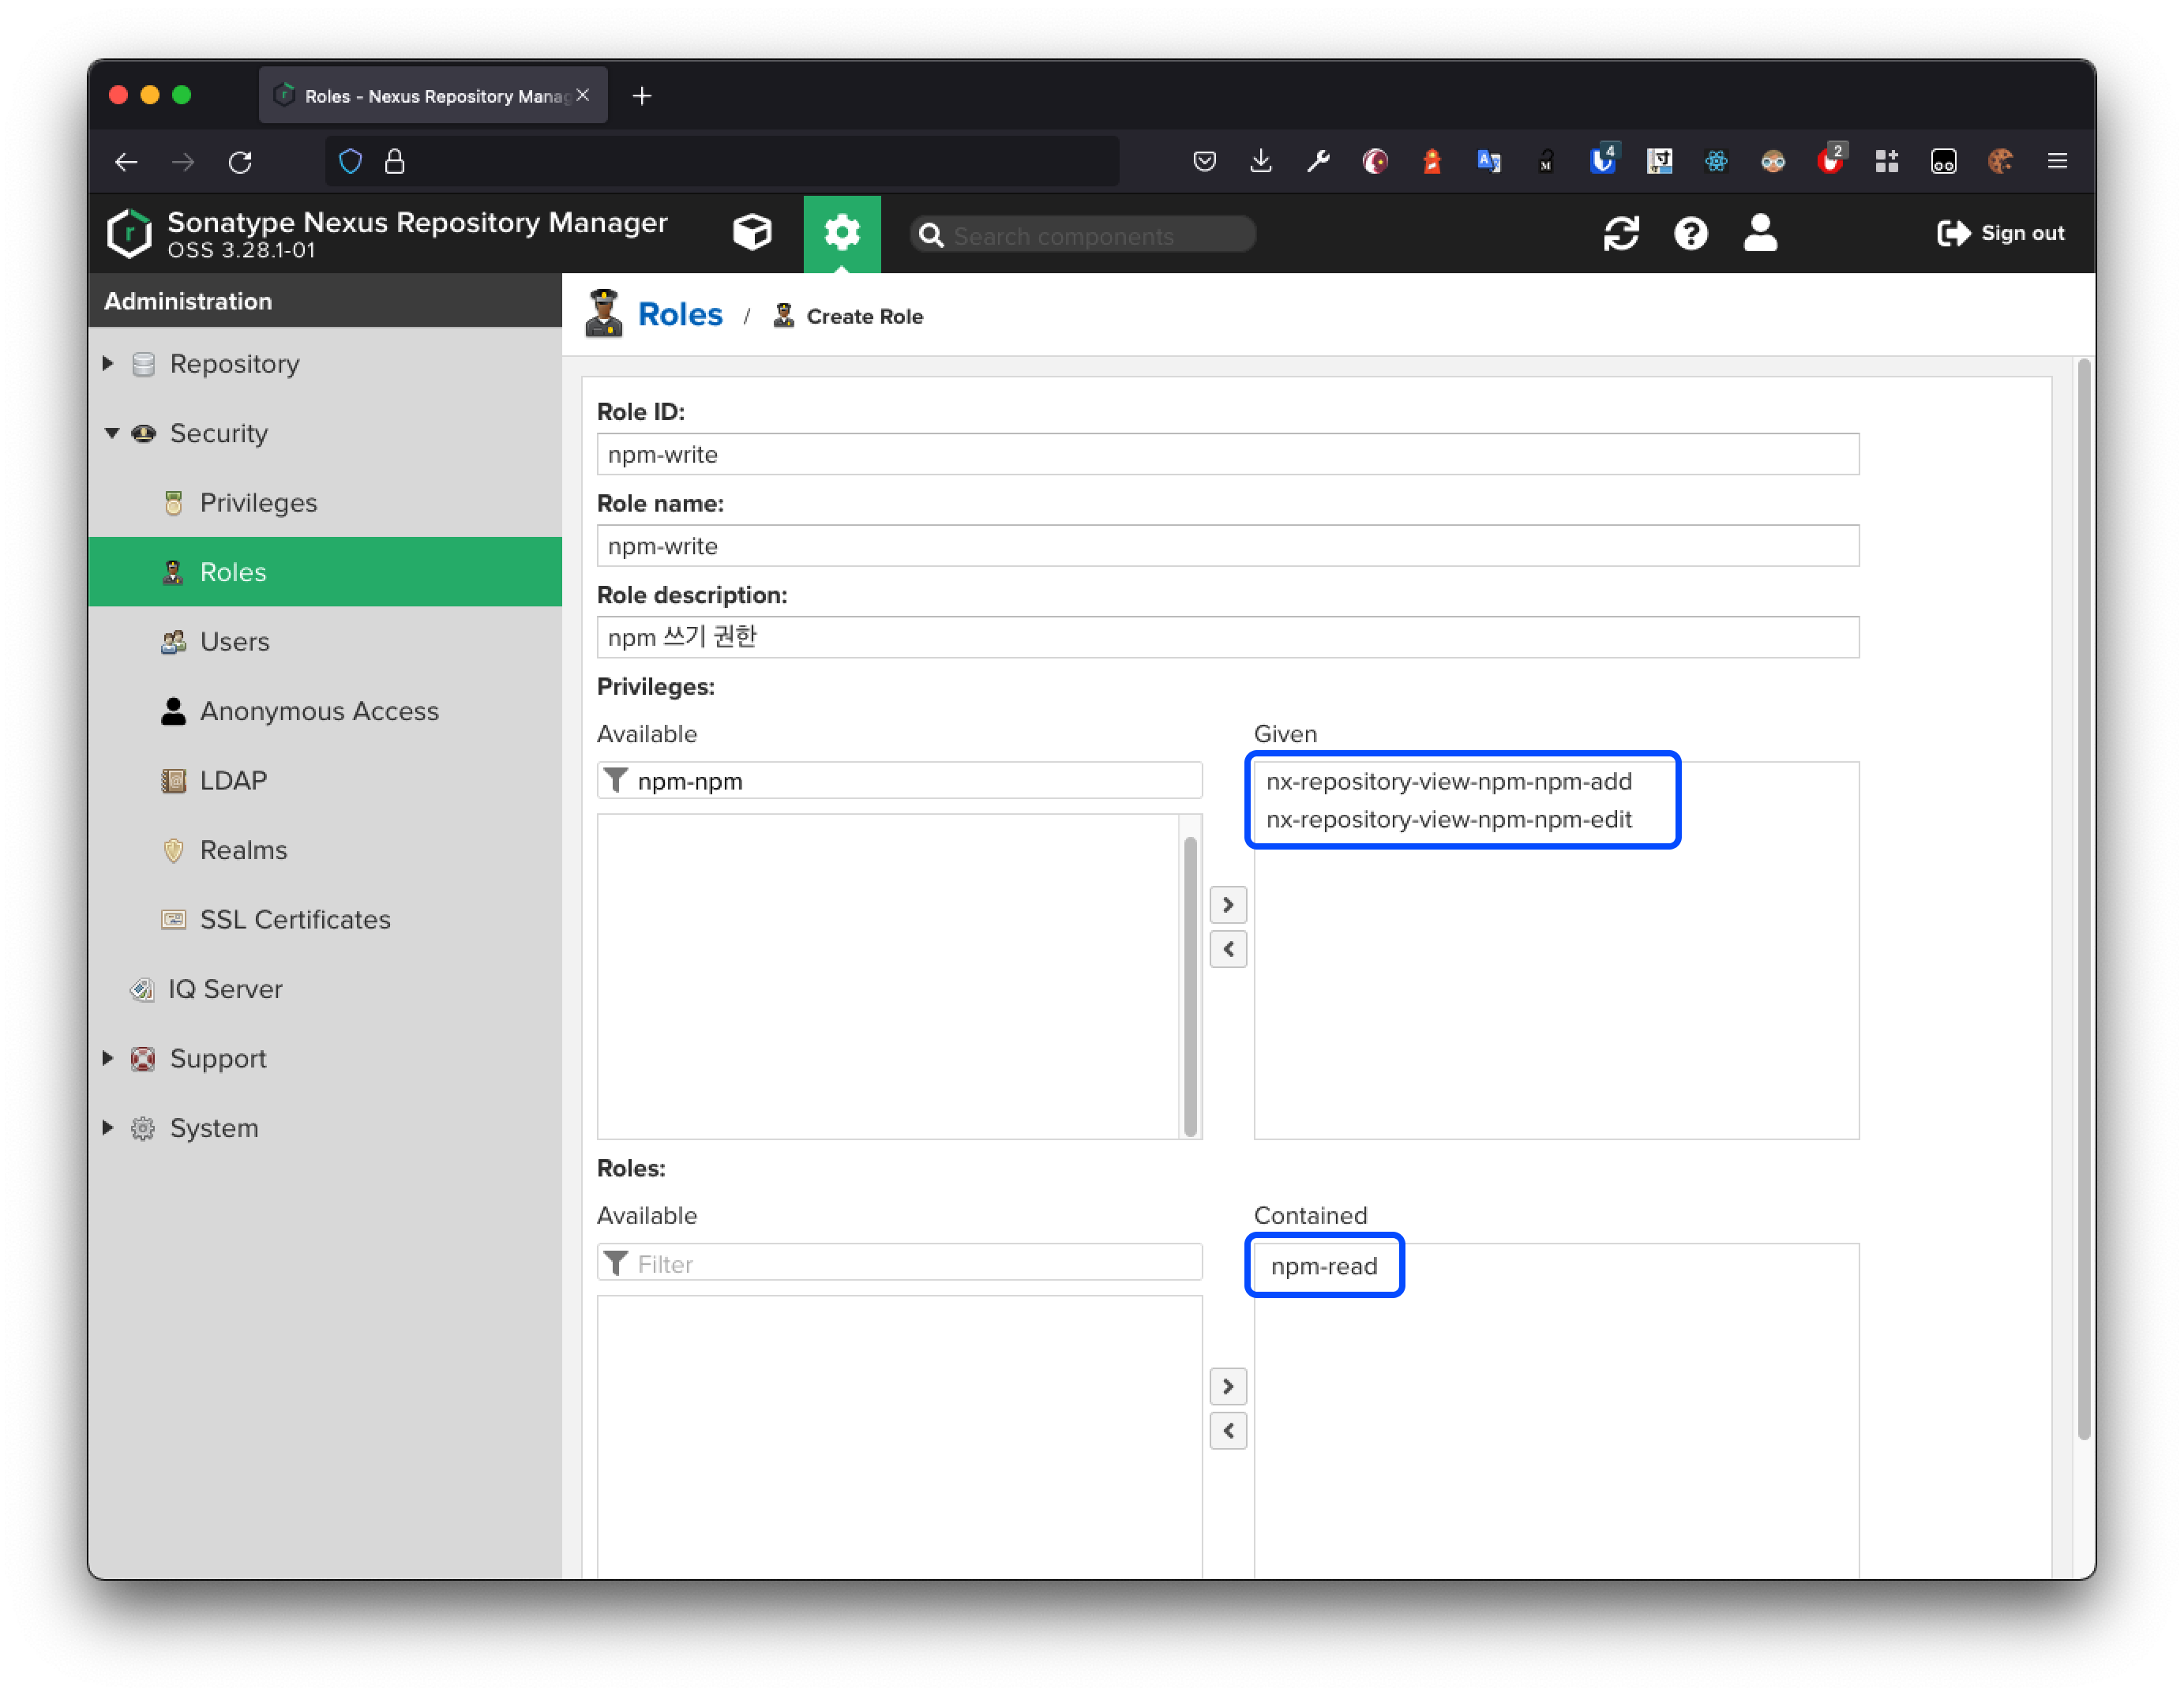The width and height of the screenshot is (2184, 1696).
Task: Click Sign out
Action: click(x=2001, y=233)
